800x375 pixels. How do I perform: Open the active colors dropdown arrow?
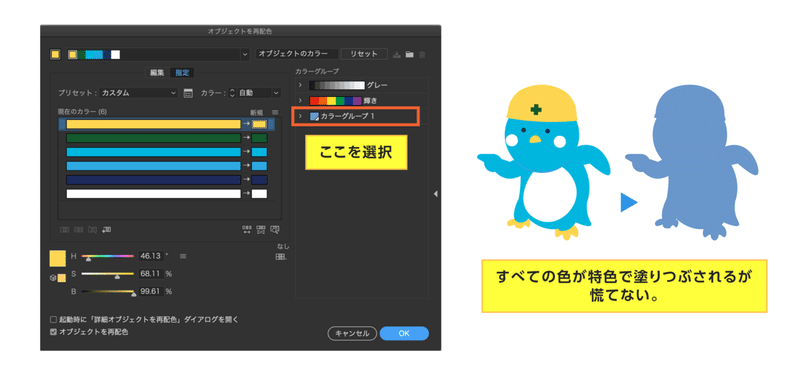245,54
